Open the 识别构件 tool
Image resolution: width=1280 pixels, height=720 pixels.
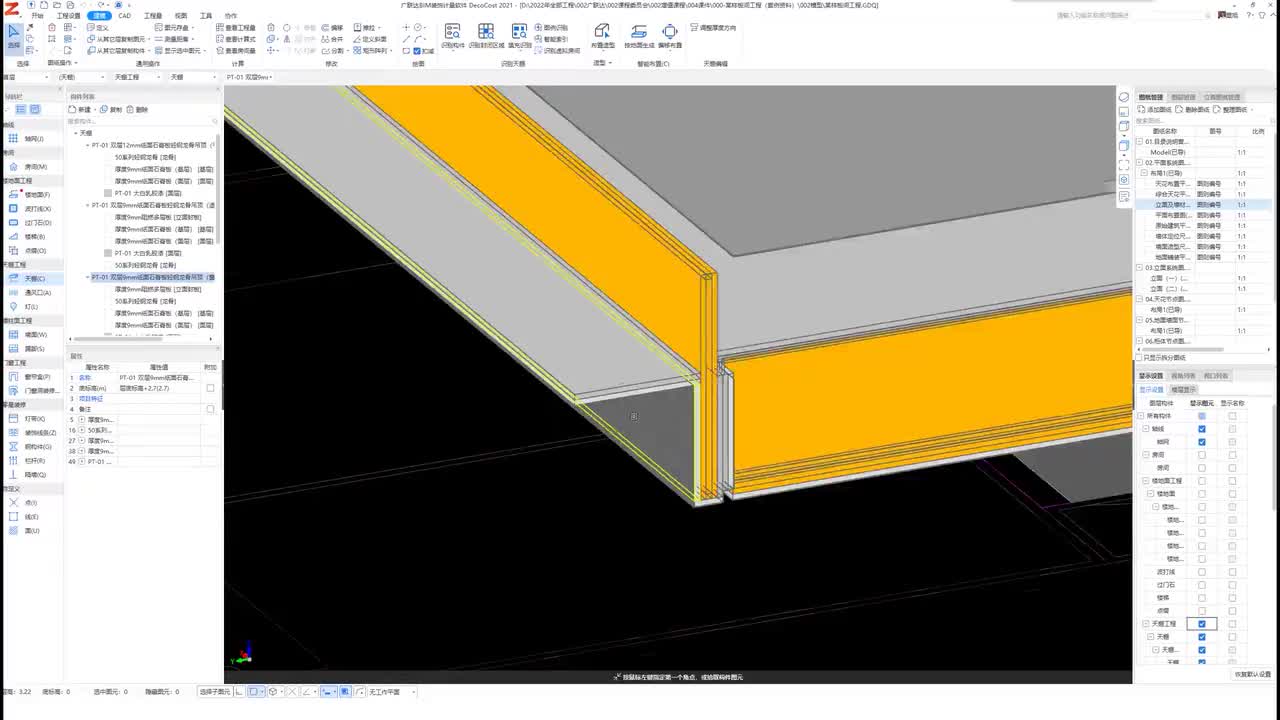pos(453,36)
